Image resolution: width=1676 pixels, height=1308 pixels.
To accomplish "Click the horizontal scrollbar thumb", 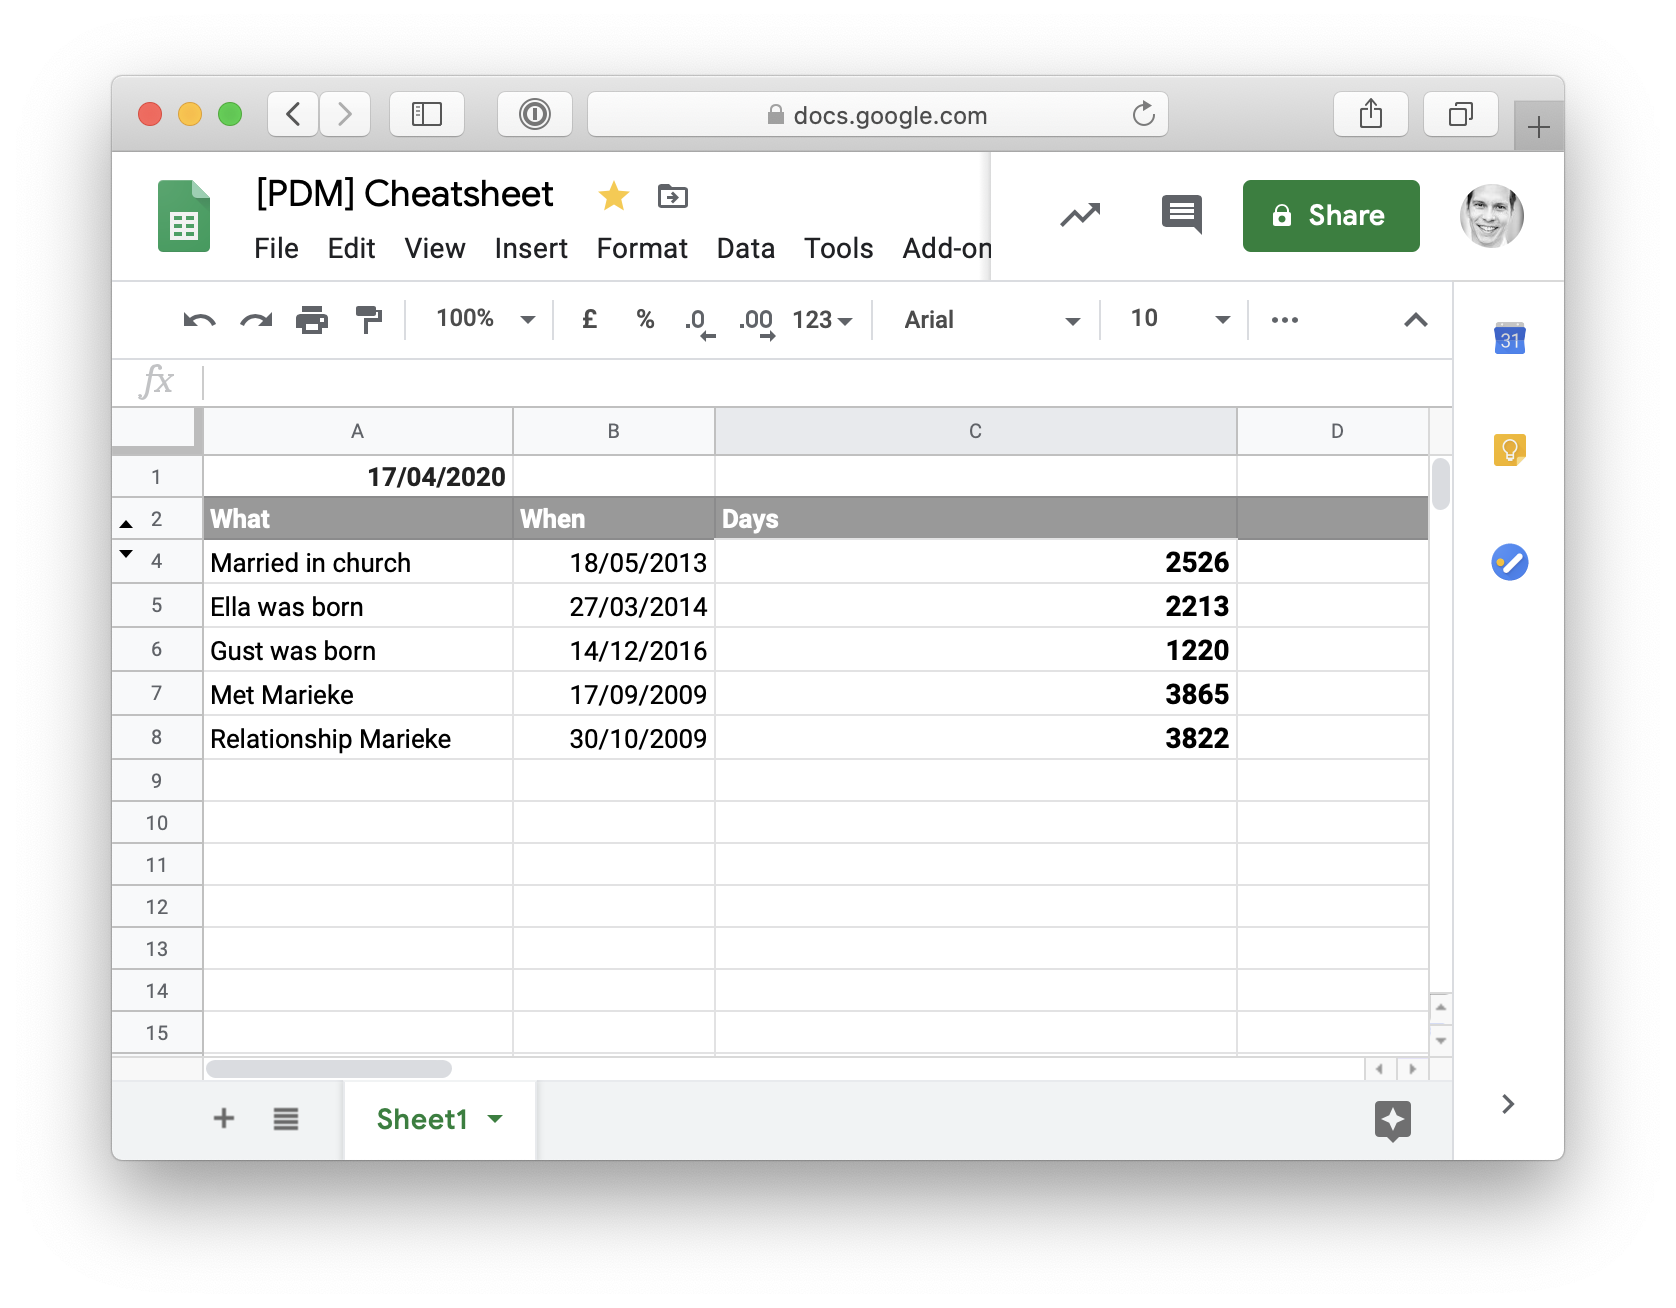I will (x=328, y=1069).
